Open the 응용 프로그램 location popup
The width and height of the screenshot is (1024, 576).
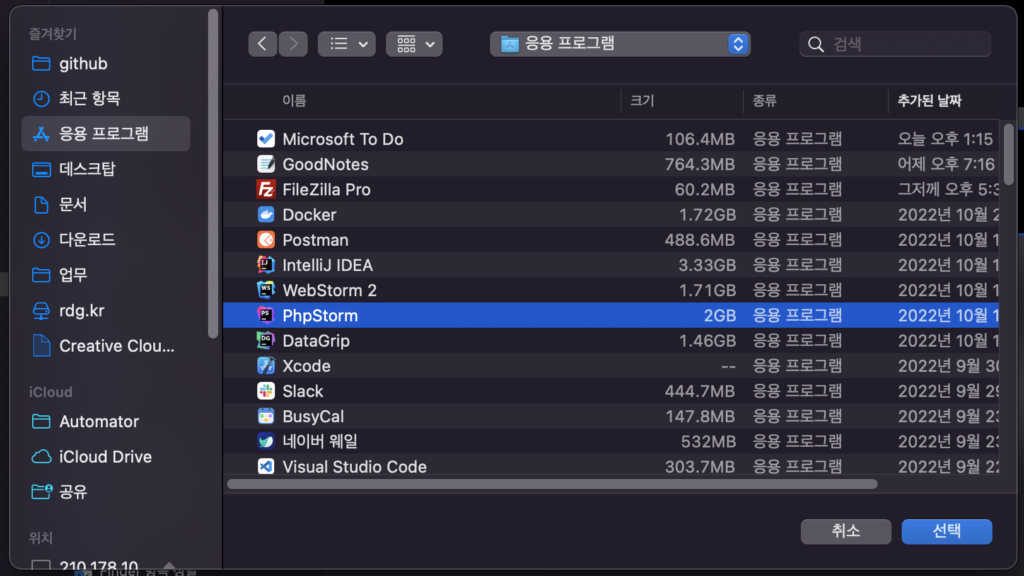tap(620, 44)
